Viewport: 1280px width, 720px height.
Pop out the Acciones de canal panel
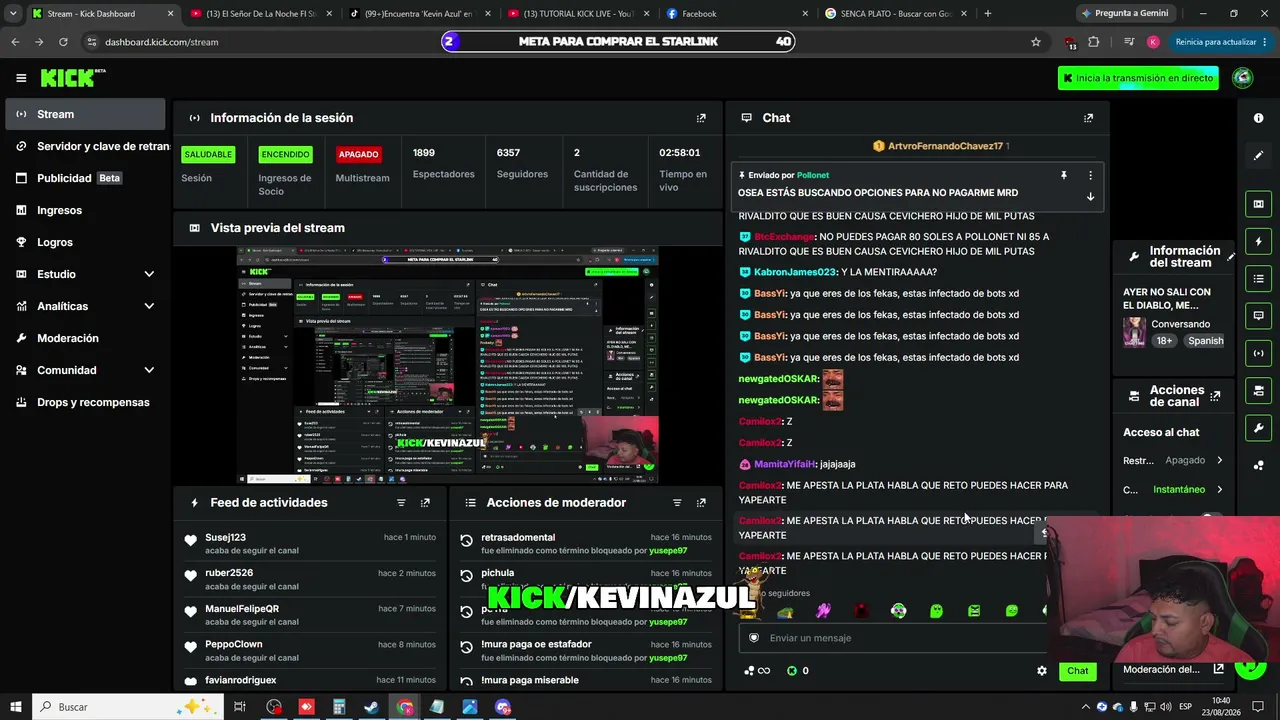click(1215, 396)
